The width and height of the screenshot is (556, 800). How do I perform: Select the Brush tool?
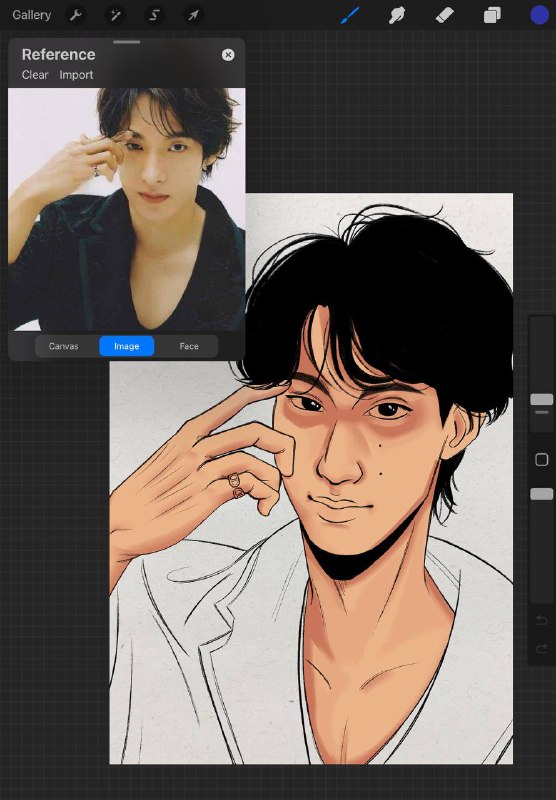click(350, 15)
